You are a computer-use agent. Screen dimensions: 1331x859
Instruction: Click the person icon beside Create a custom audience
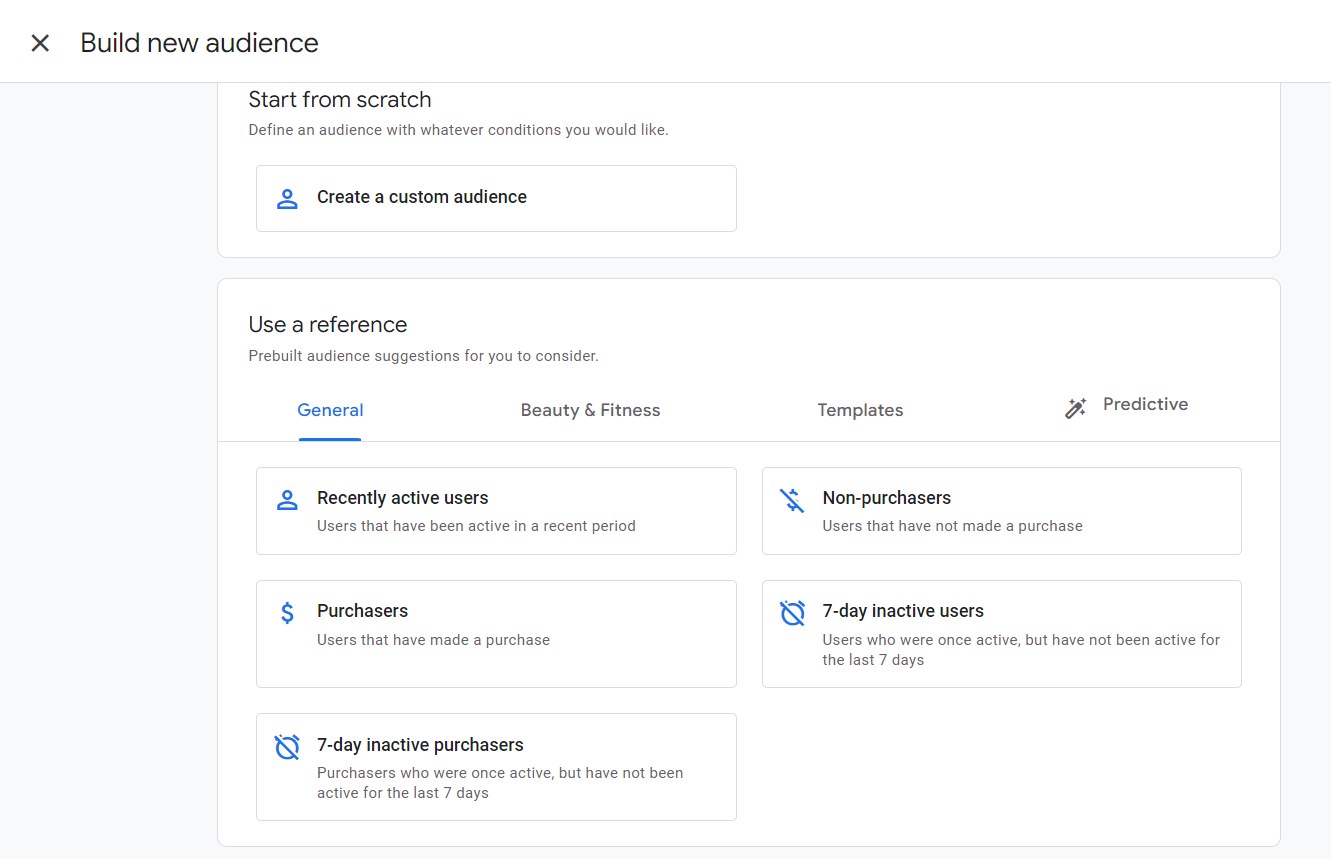click(x=287, y=198)
